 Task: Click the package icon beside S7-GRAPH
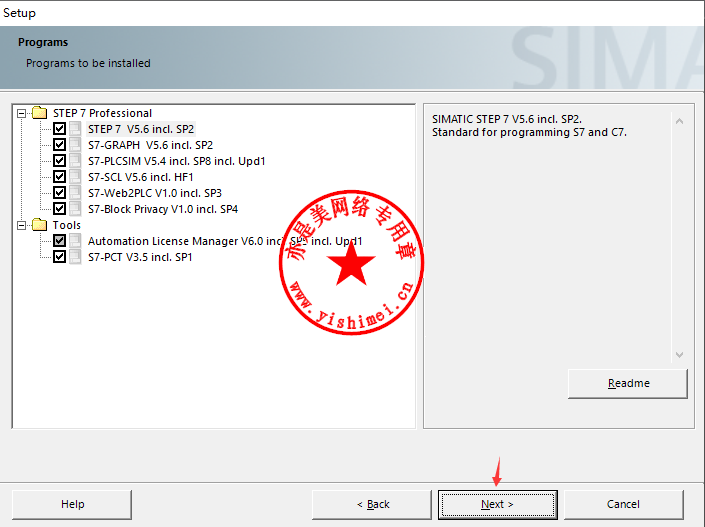pos(76,145)
